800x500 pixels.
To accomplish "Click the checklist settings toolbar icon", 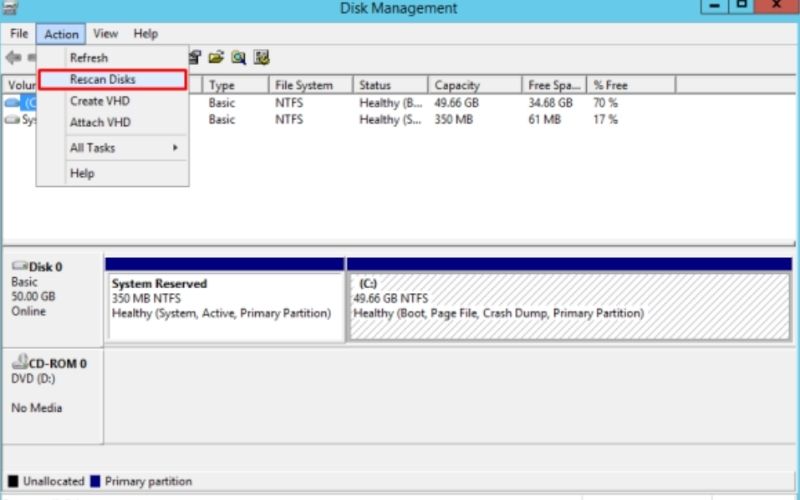I will pyautogui.click(x=261, y=58).
